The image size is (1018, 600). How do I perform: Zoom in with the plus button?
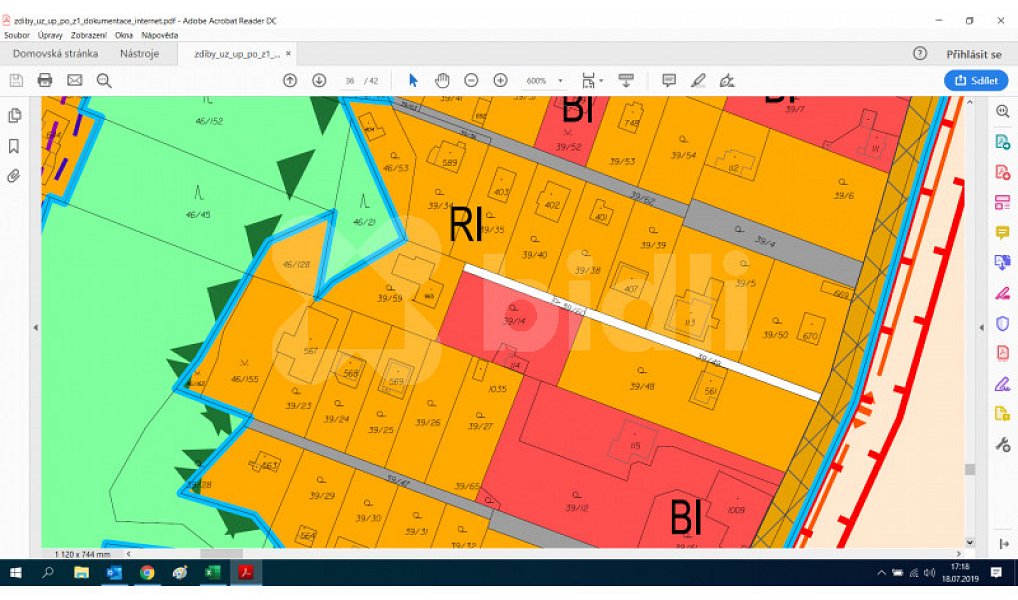[x=500, y=81]
